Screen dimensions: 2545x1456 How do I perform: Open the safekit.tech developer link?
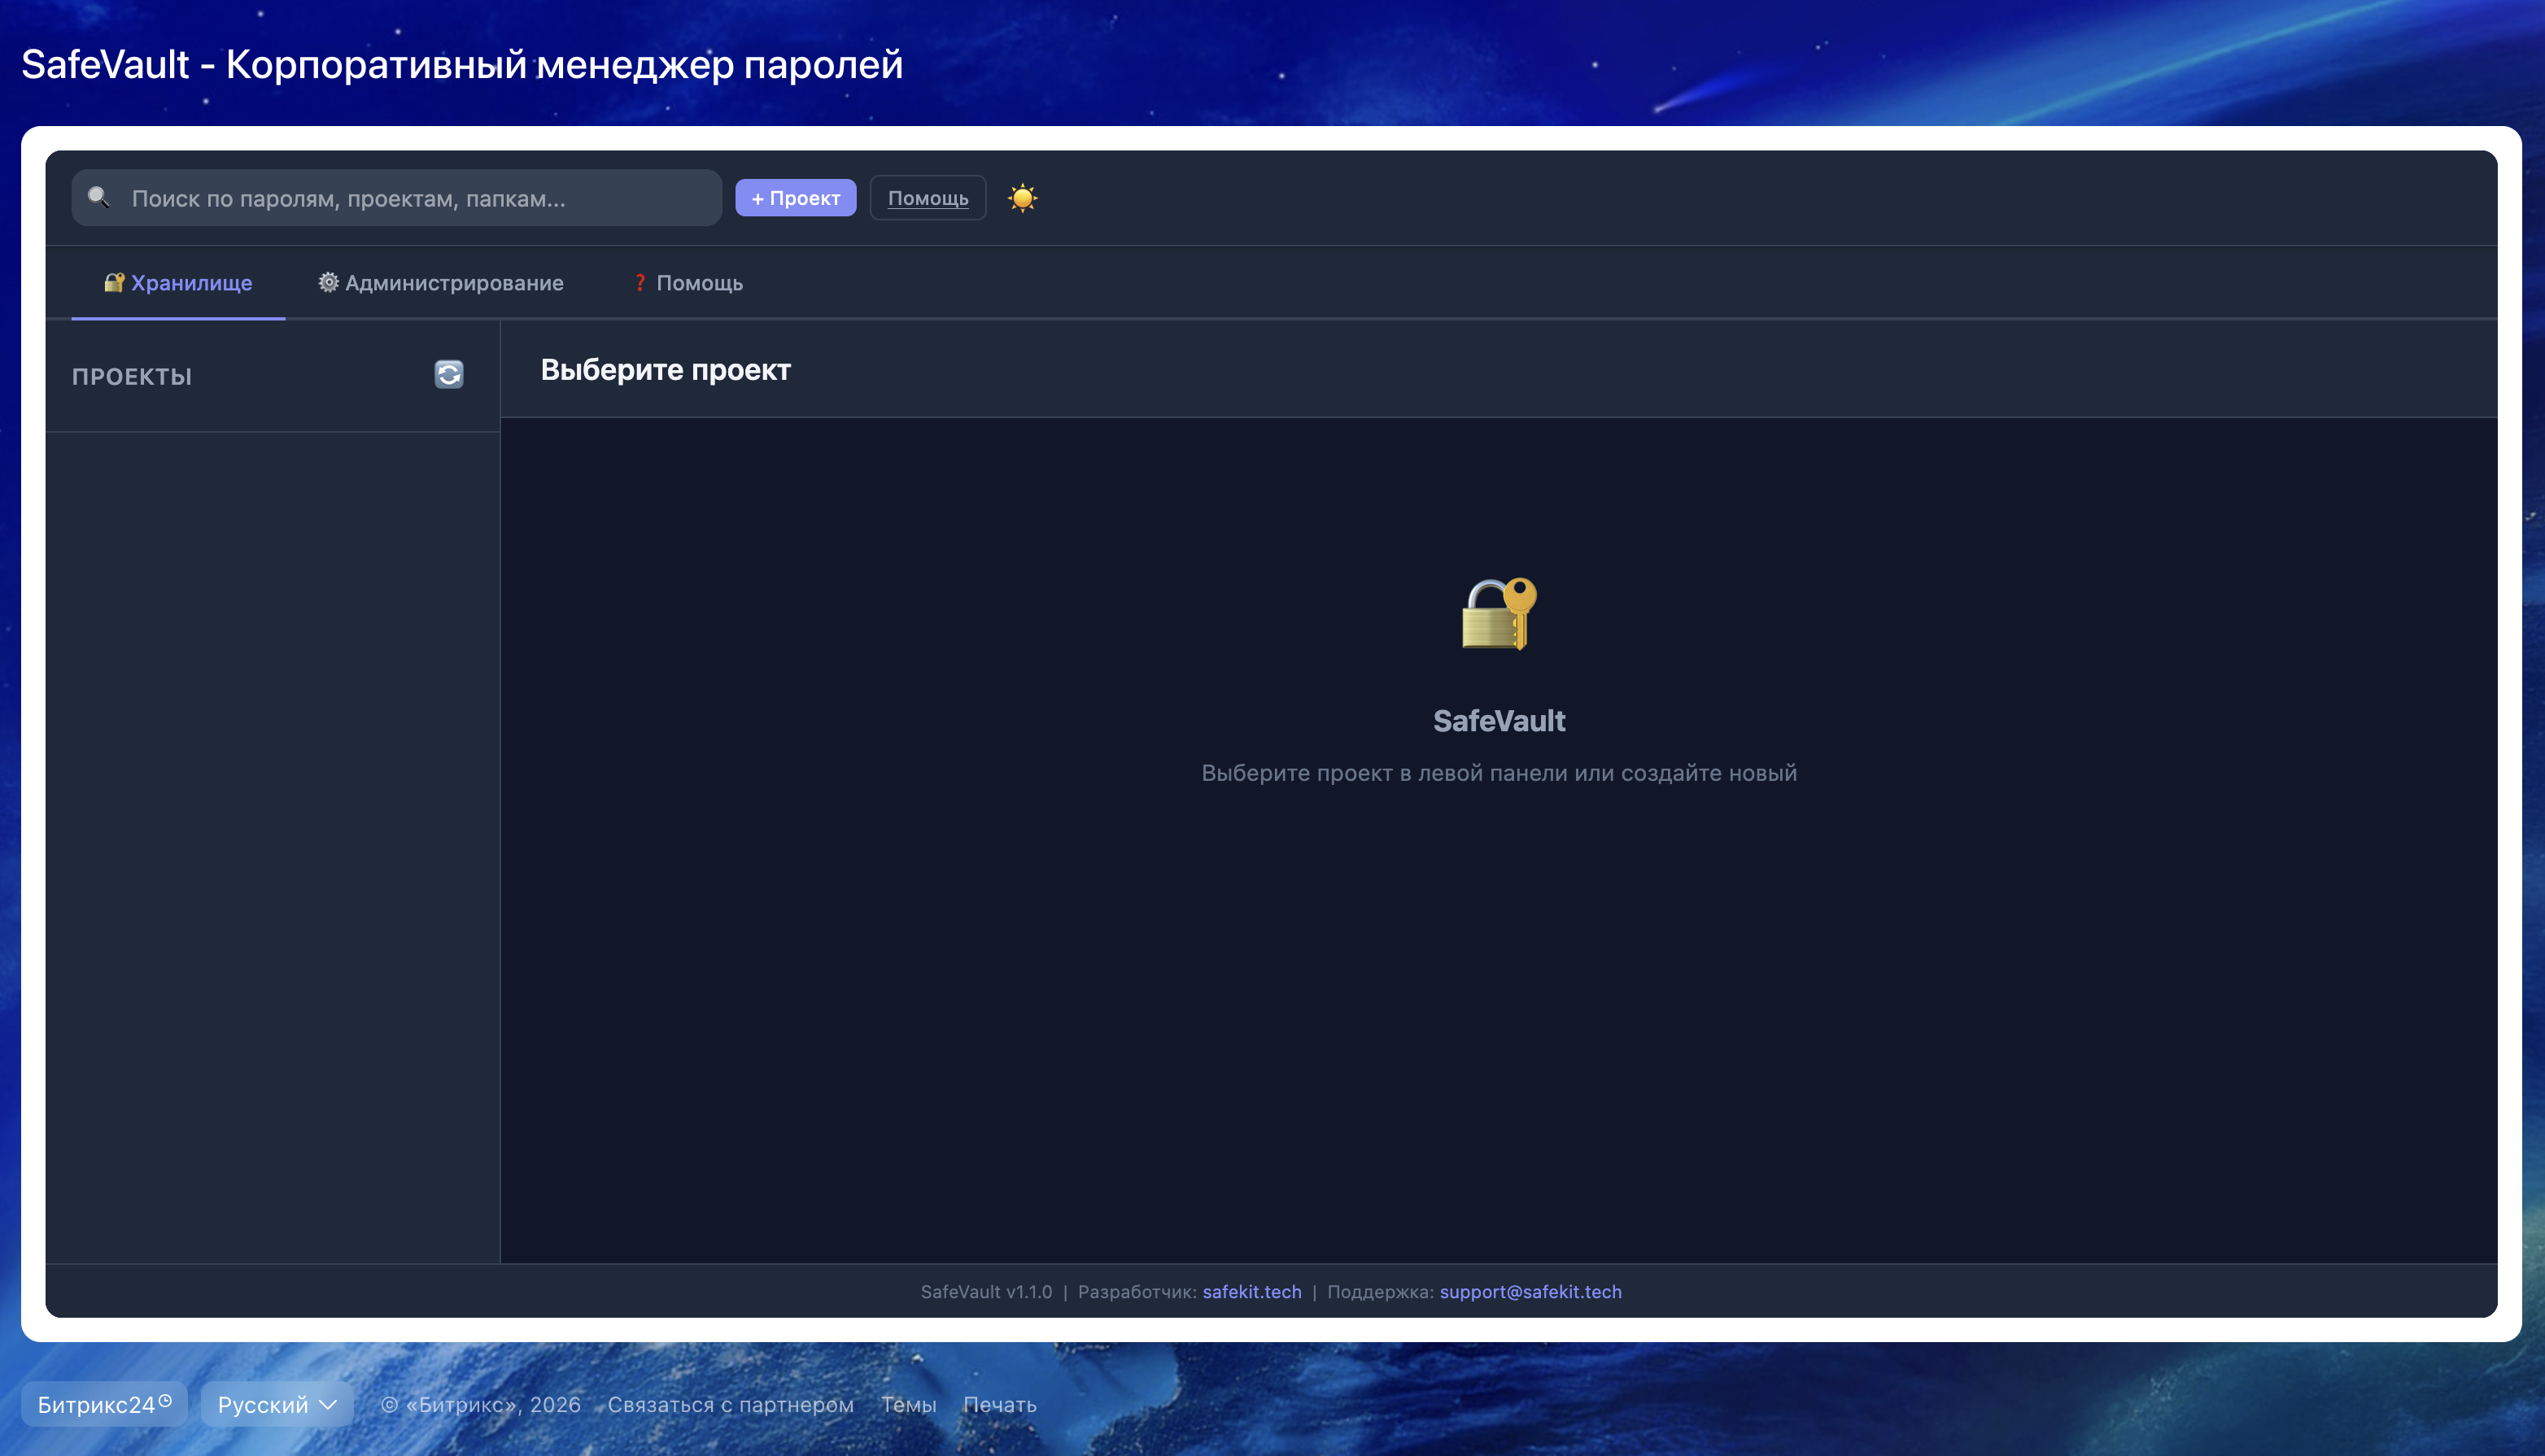coord(1251,1291)
